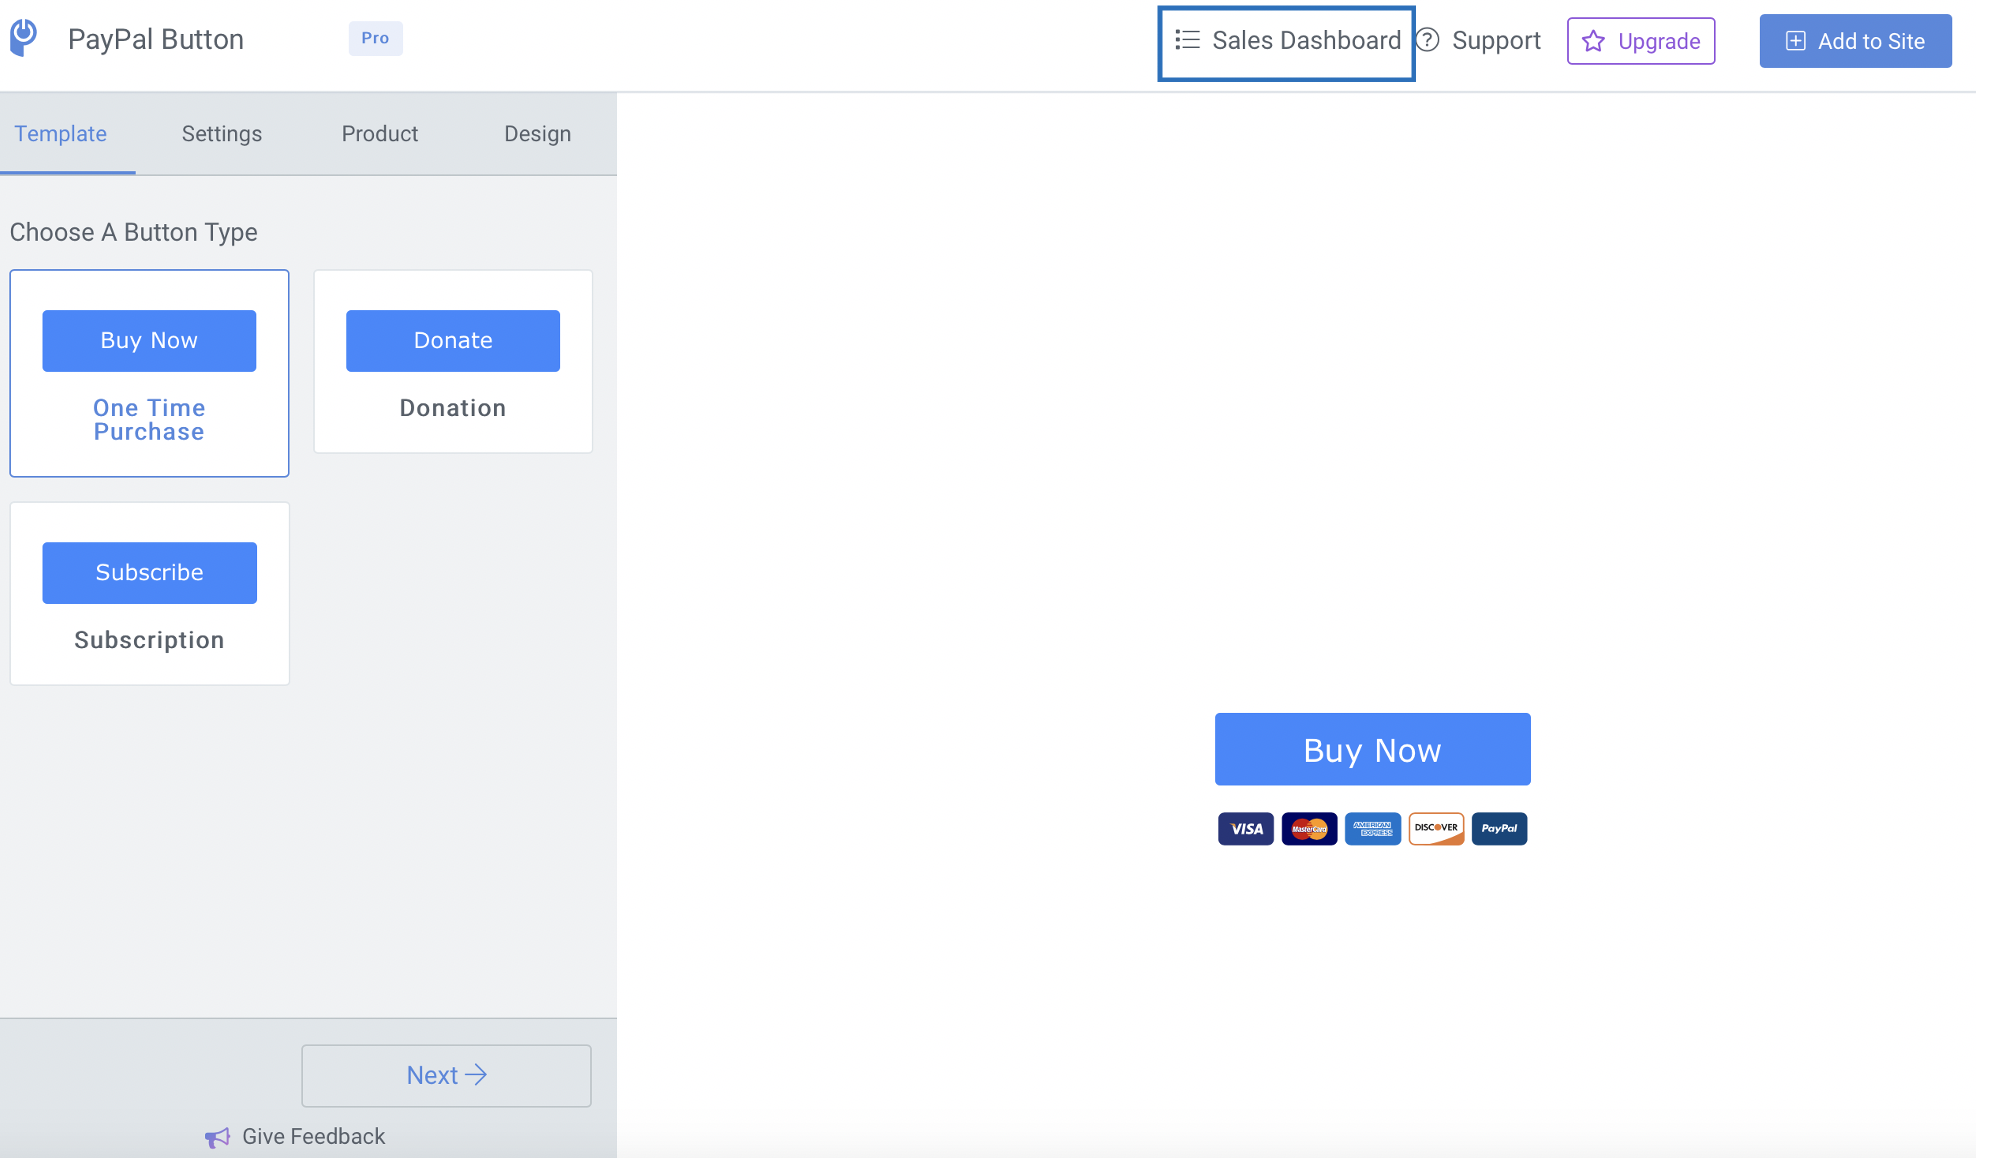Screen dimensions: 1994x1158
Task: Click the Buy Now preview button
Action: tap(1372, 749)
